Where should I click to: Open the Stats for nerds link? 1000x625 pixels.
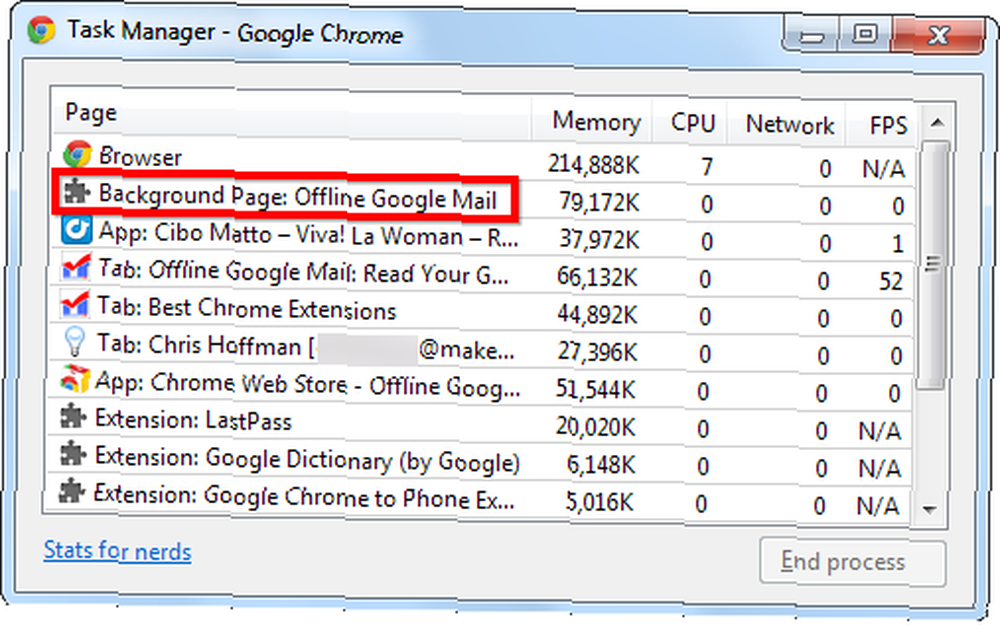click(117, 551)
